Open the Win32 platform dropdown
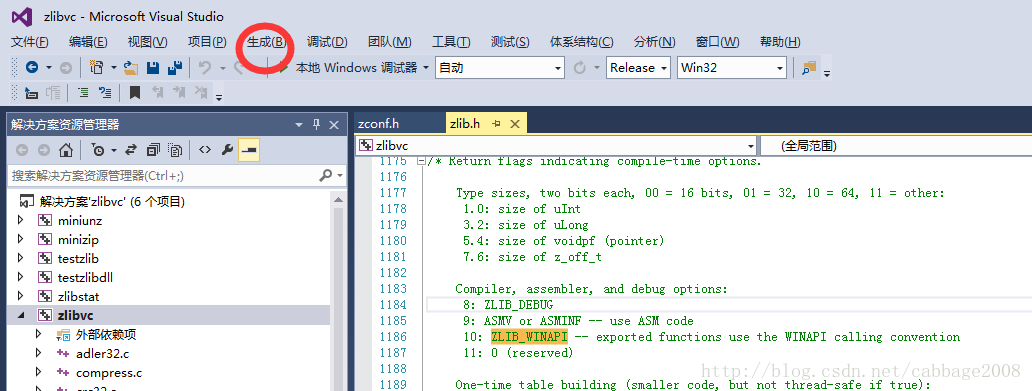This screenshot has width=1032, height=391. click(x=732, y=67)
